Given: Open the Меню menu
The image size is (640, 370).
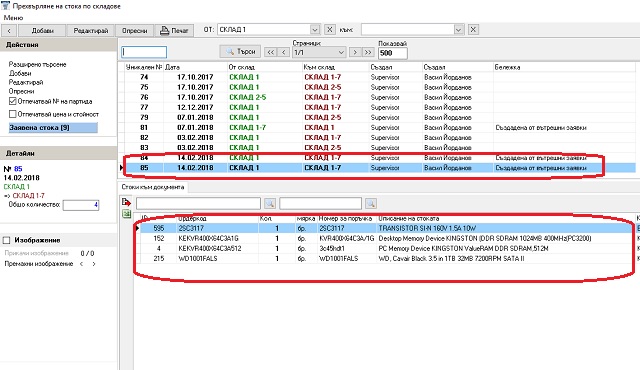Looking at the screenshot, I should tap(13, 18).
